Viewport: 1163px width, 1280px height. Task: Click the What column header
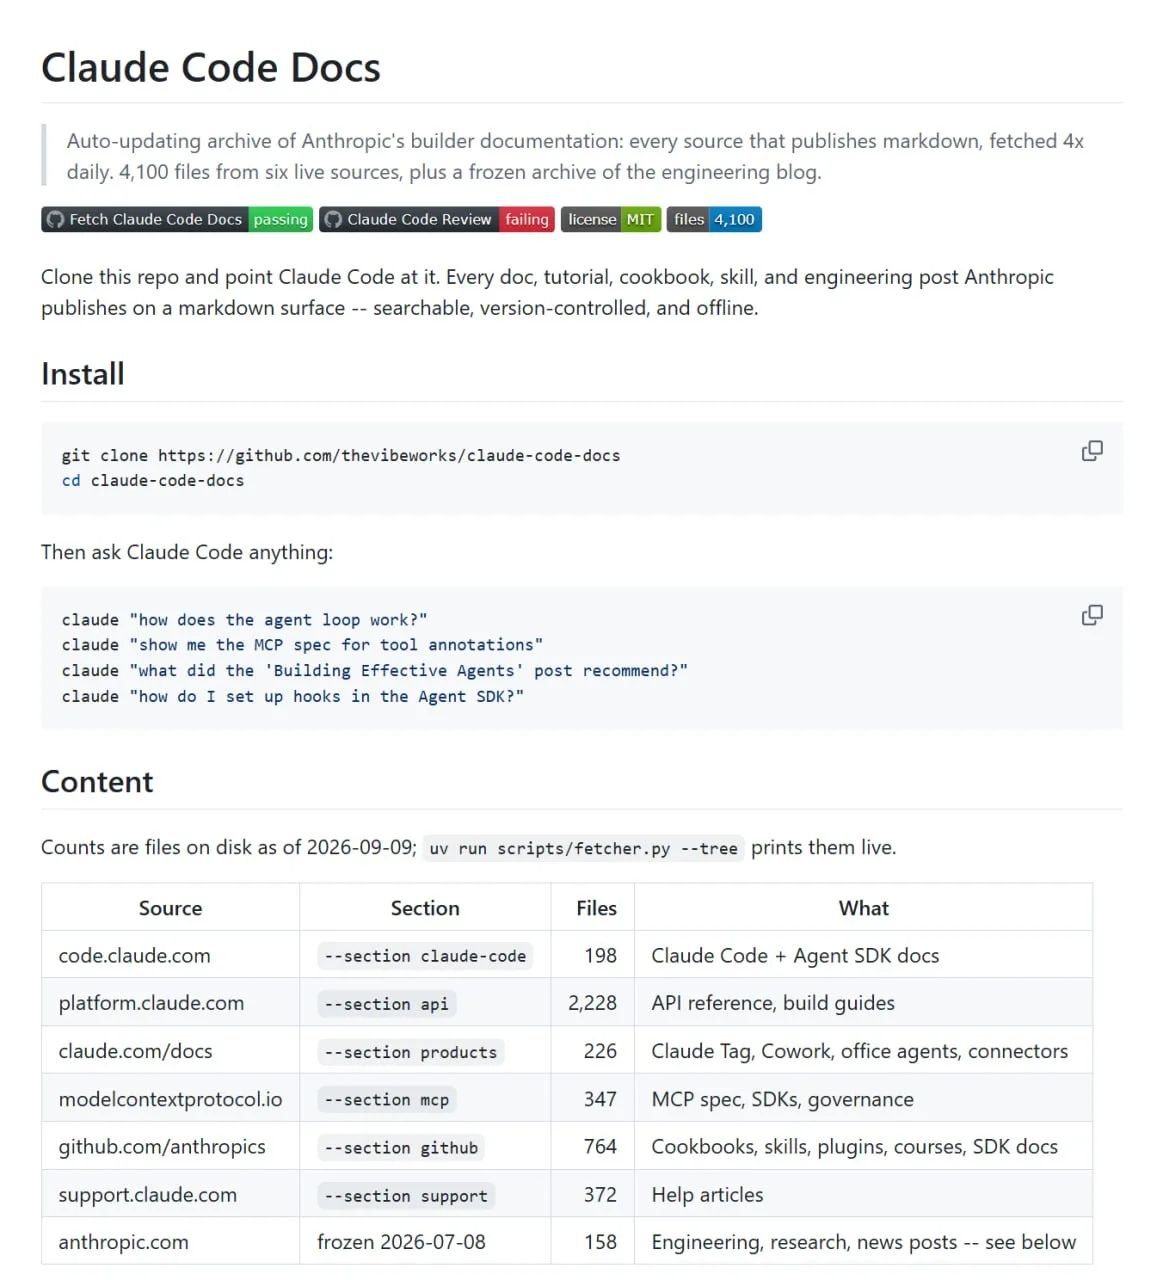864,908
